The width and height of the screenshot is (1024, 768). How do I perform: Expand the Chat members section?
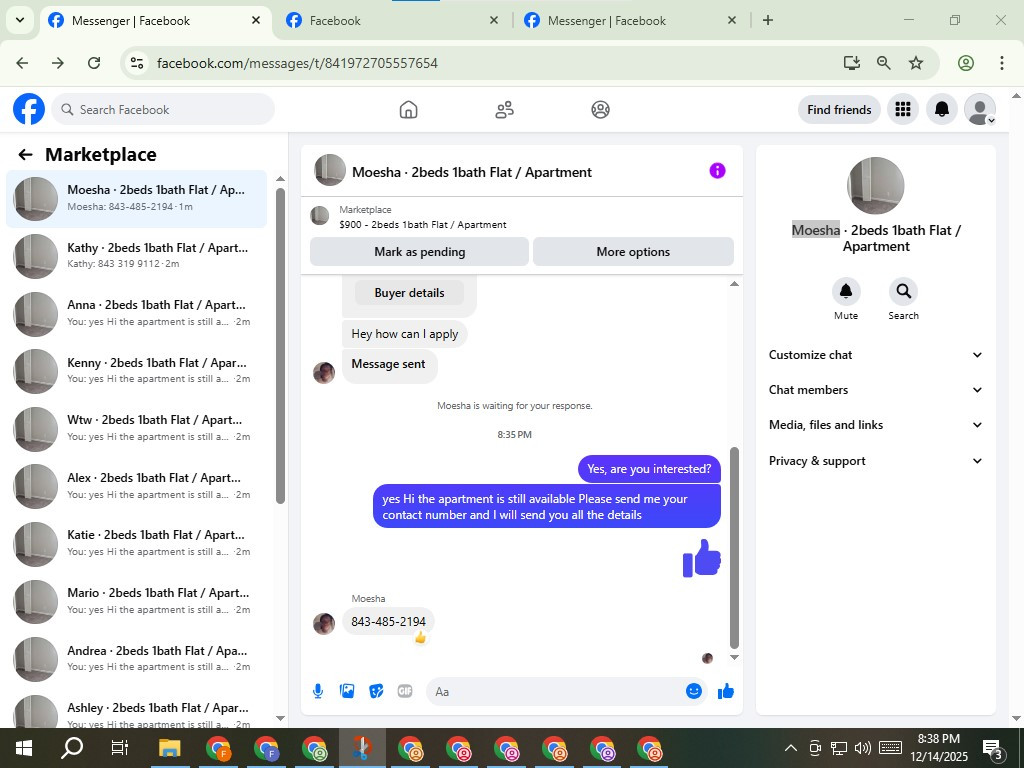[875, 390]
